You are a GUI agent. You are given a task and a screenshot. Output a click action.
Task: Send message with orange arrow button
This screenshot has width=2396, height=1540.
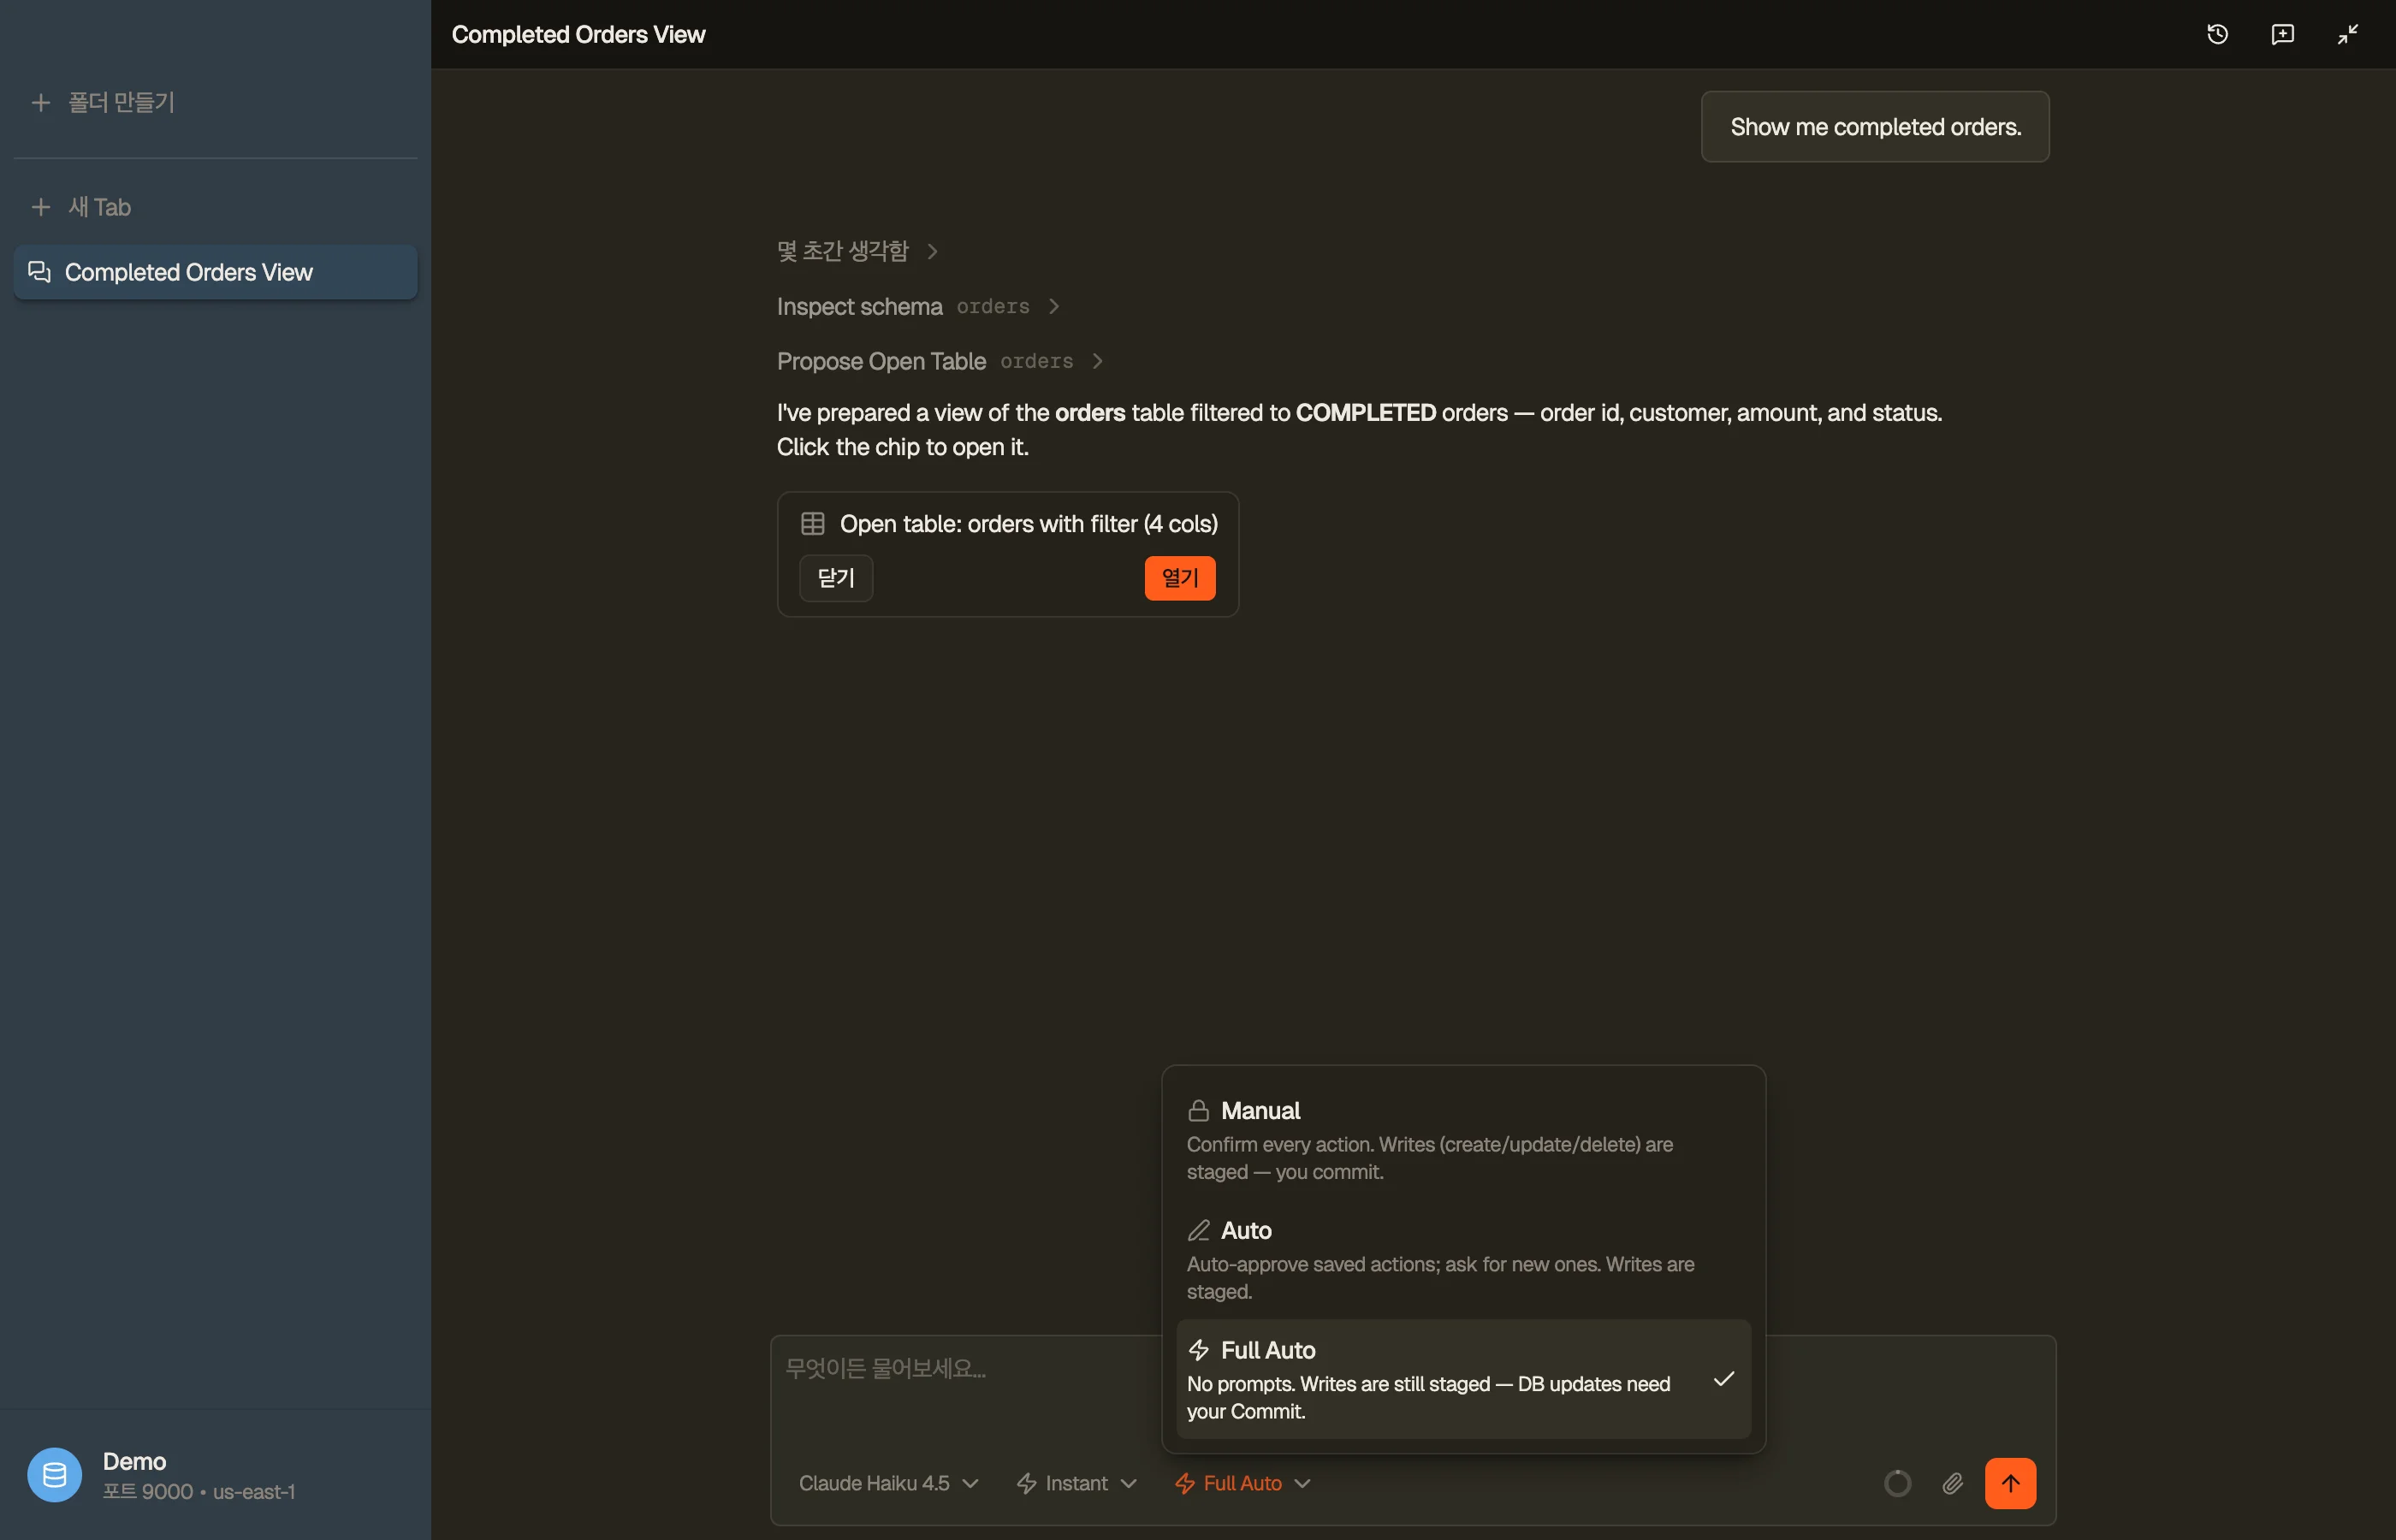[x=2010, y=1483]
